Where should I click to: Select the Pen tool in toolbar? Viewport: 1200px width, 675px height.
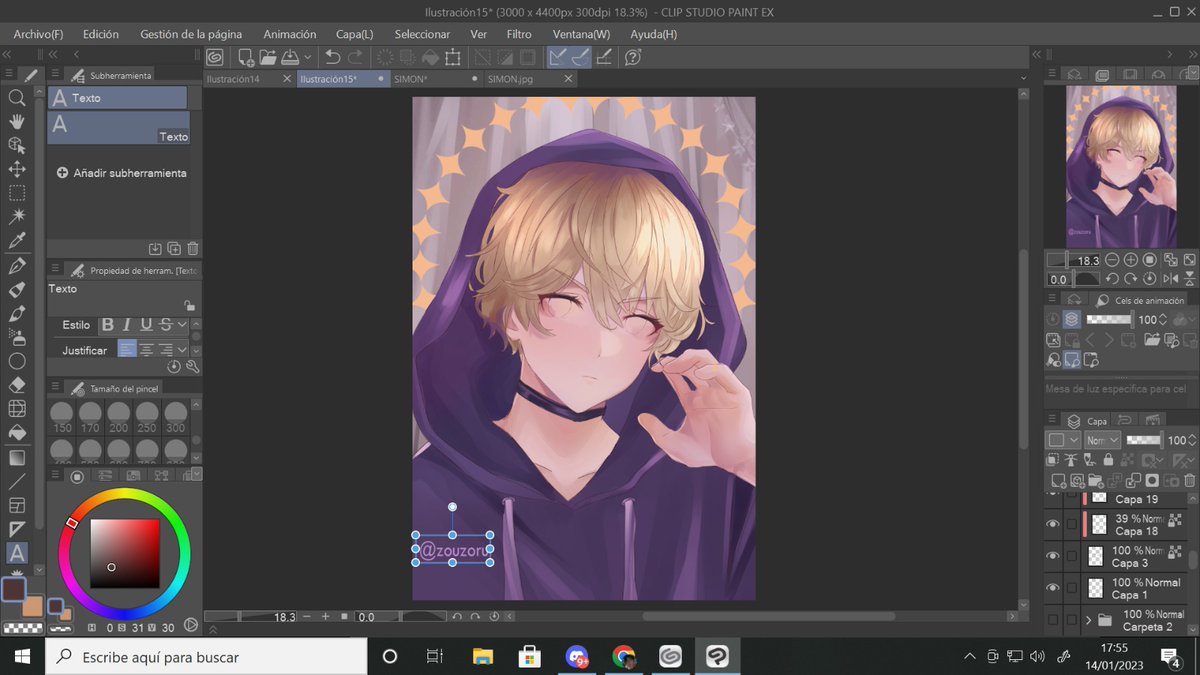click(17, 266)
